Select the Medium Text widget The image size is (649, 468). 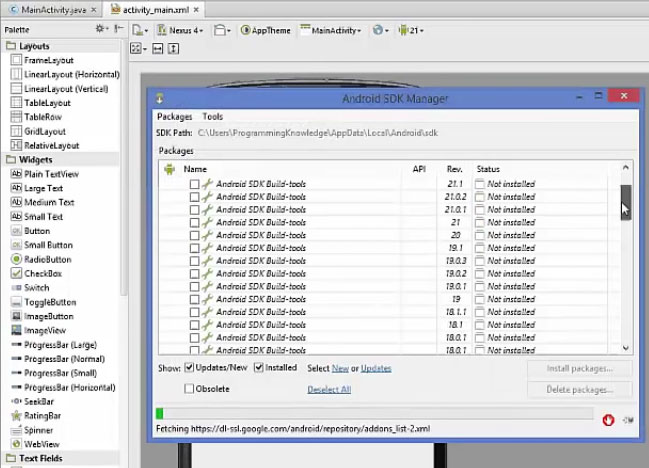43,202
